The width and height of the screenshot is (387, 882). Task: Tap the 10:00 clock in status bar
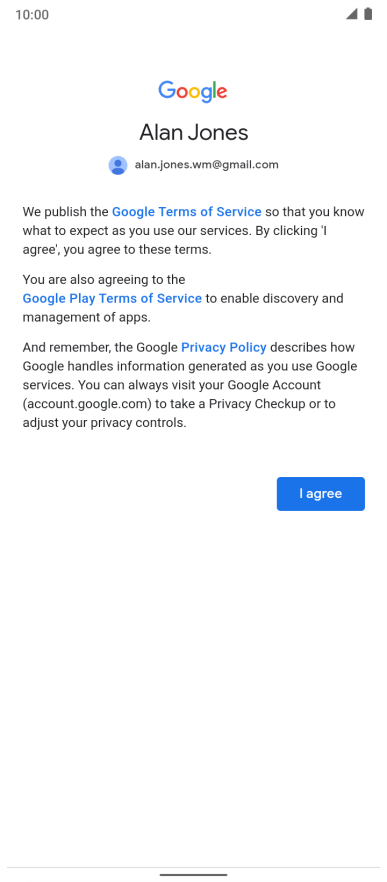[x=32, y=15]
